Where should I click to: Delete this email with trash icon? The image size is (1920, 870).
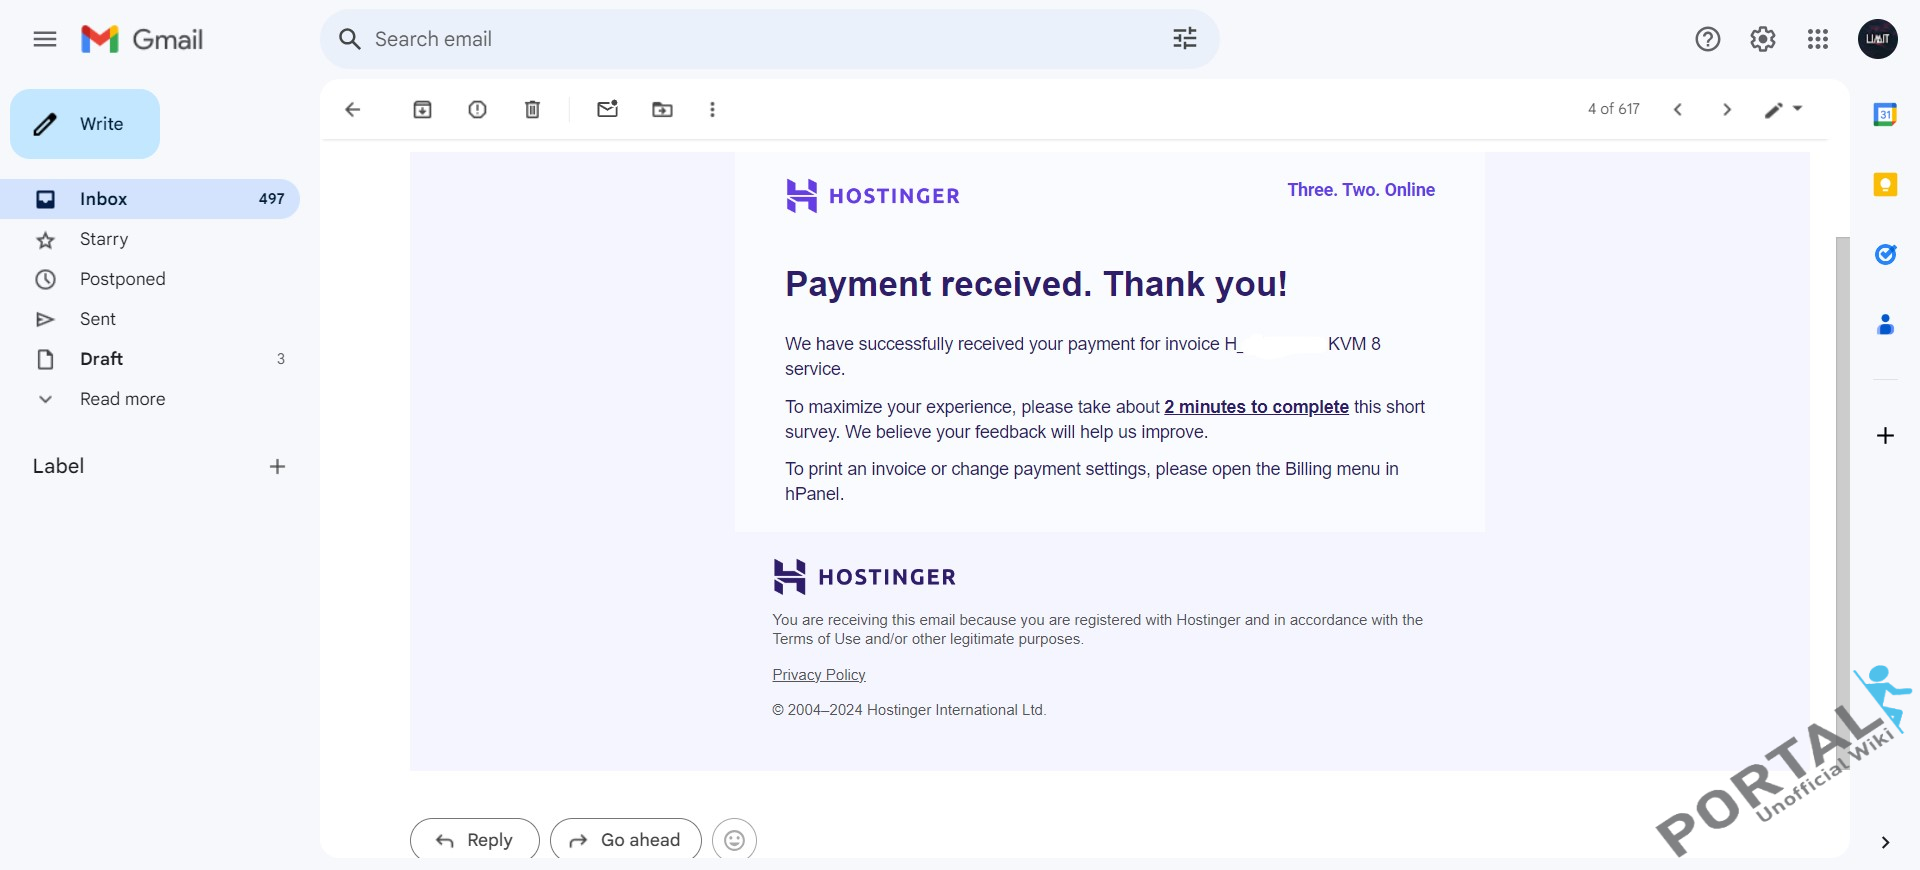click(533, 110)
